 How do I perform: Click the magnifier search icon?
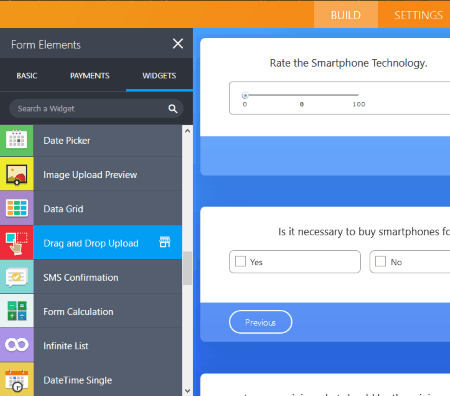click(x=173, y=109)
